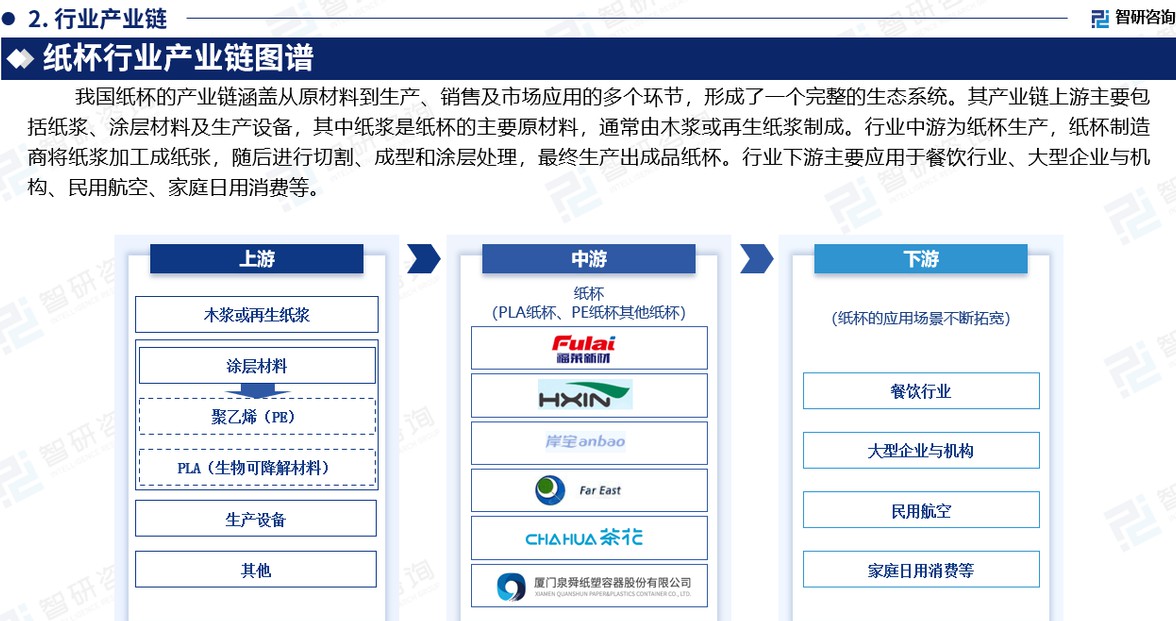Click the PLA（生物可降解材料）box
The height and width of the screenshot is (621, 1176).
[256, 467]
